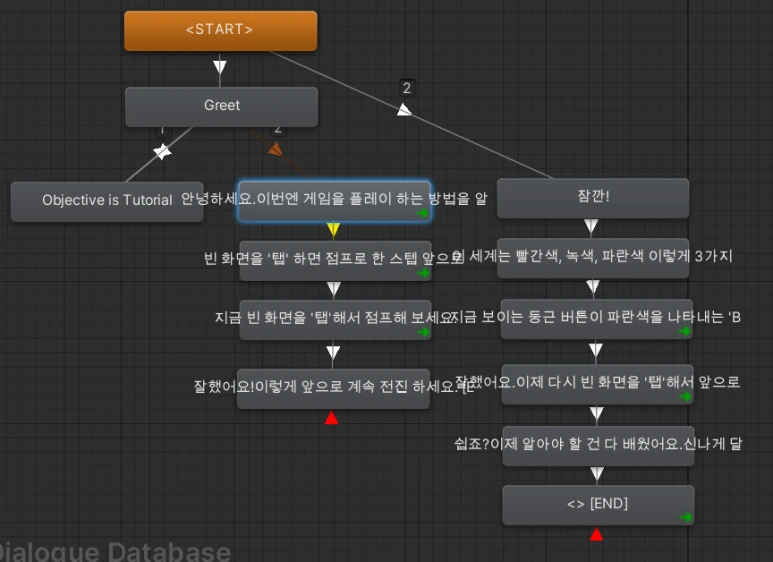This screenshot has width=773, height=562.
Task: Select the <> [END] node
Action: 598,505
